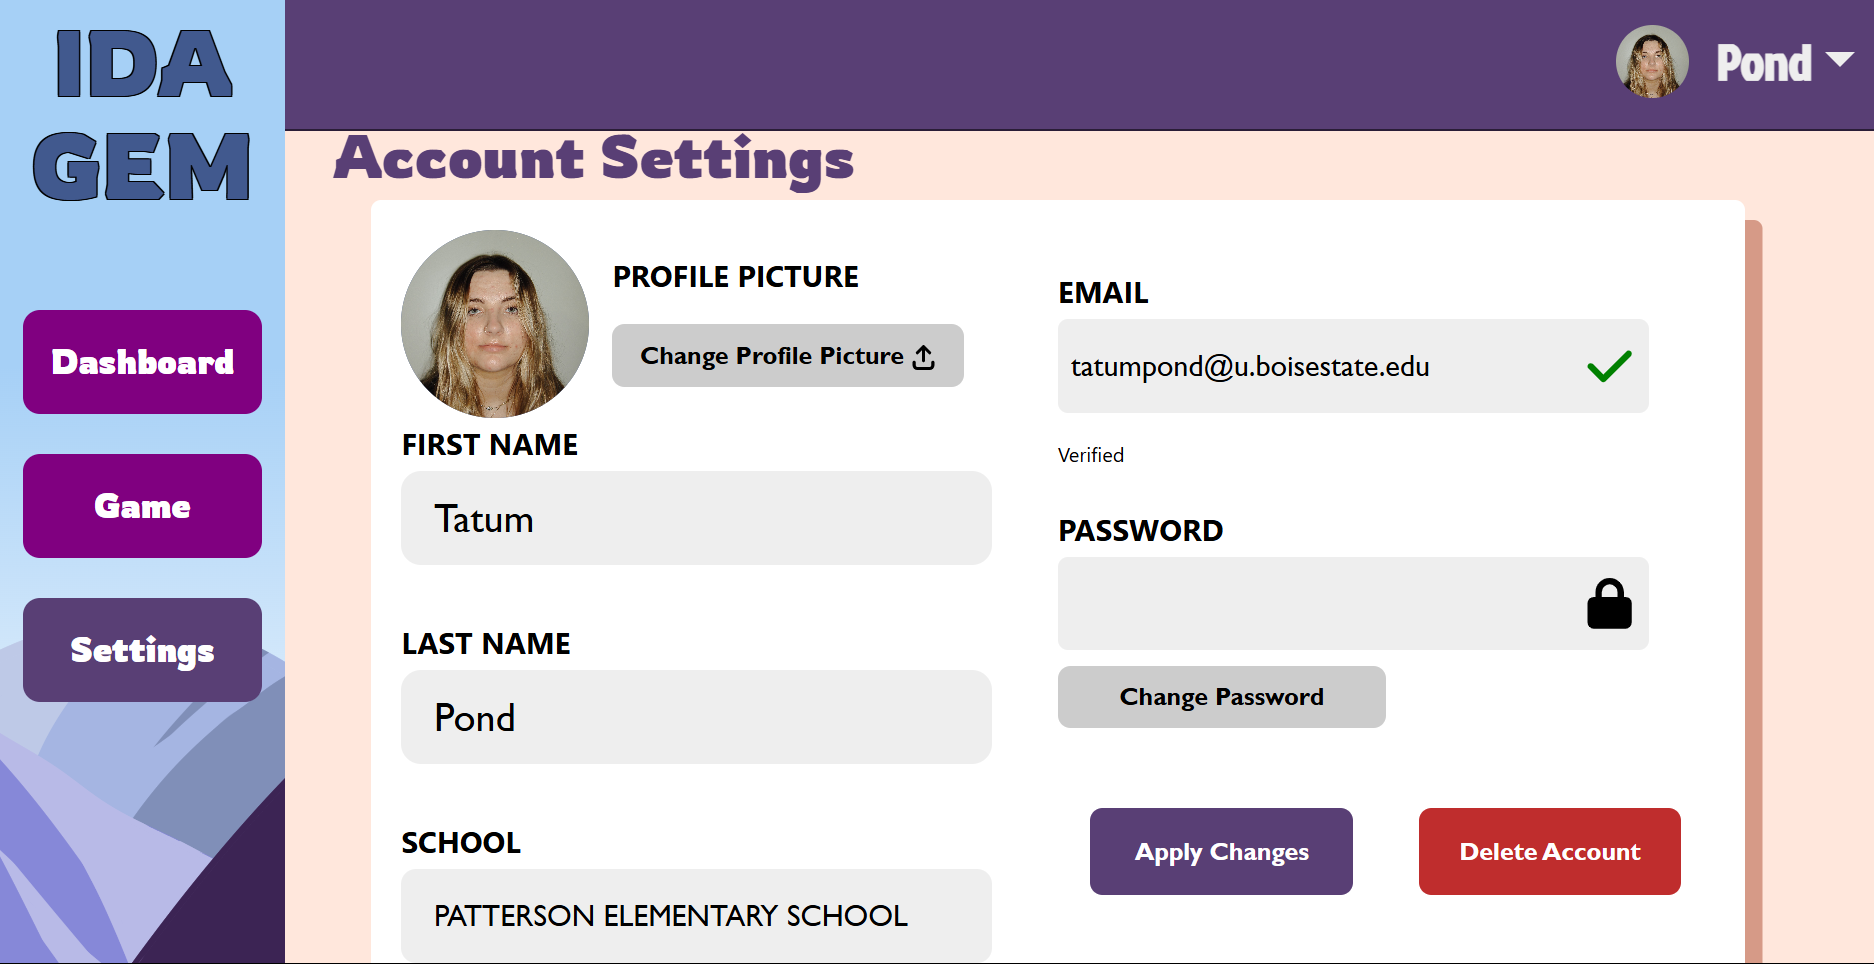Go to the Game section
The width and height of the screenshot is (1874, 964).
[x=142, y=506]
